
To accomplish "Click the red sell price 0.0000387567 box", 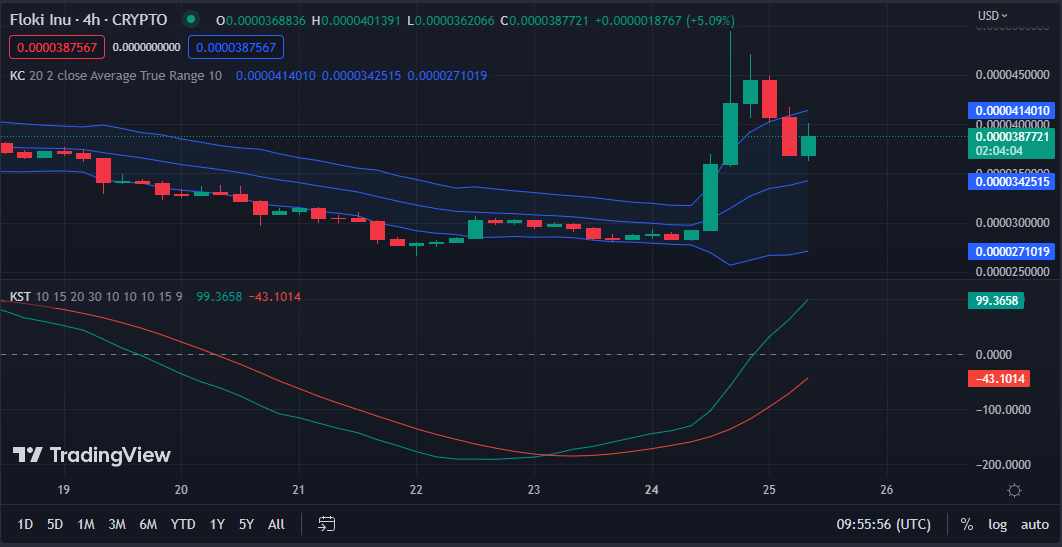I will (57, 47).
